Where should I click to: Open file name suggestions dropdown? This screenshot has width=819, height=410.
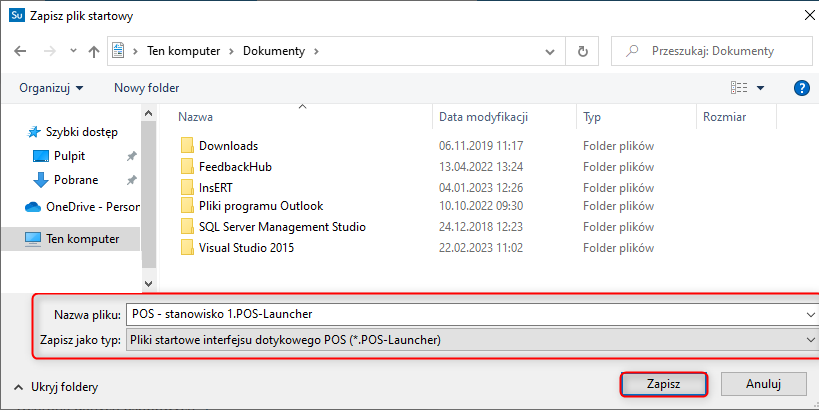pos(811,314)
